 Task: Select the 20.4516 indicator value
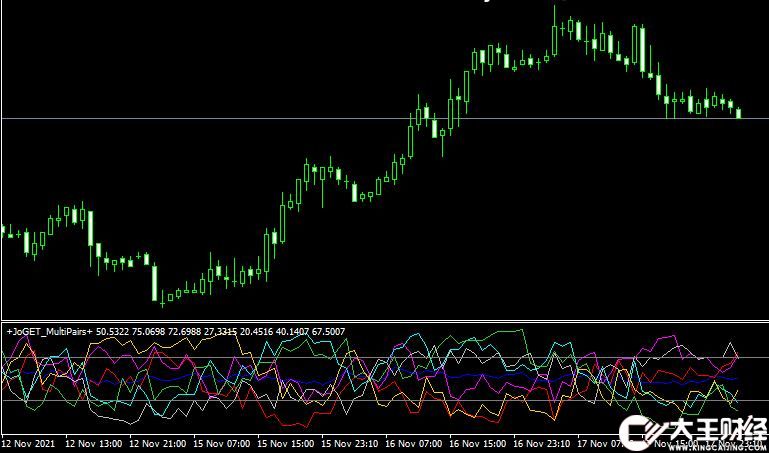tap(256, 332)
